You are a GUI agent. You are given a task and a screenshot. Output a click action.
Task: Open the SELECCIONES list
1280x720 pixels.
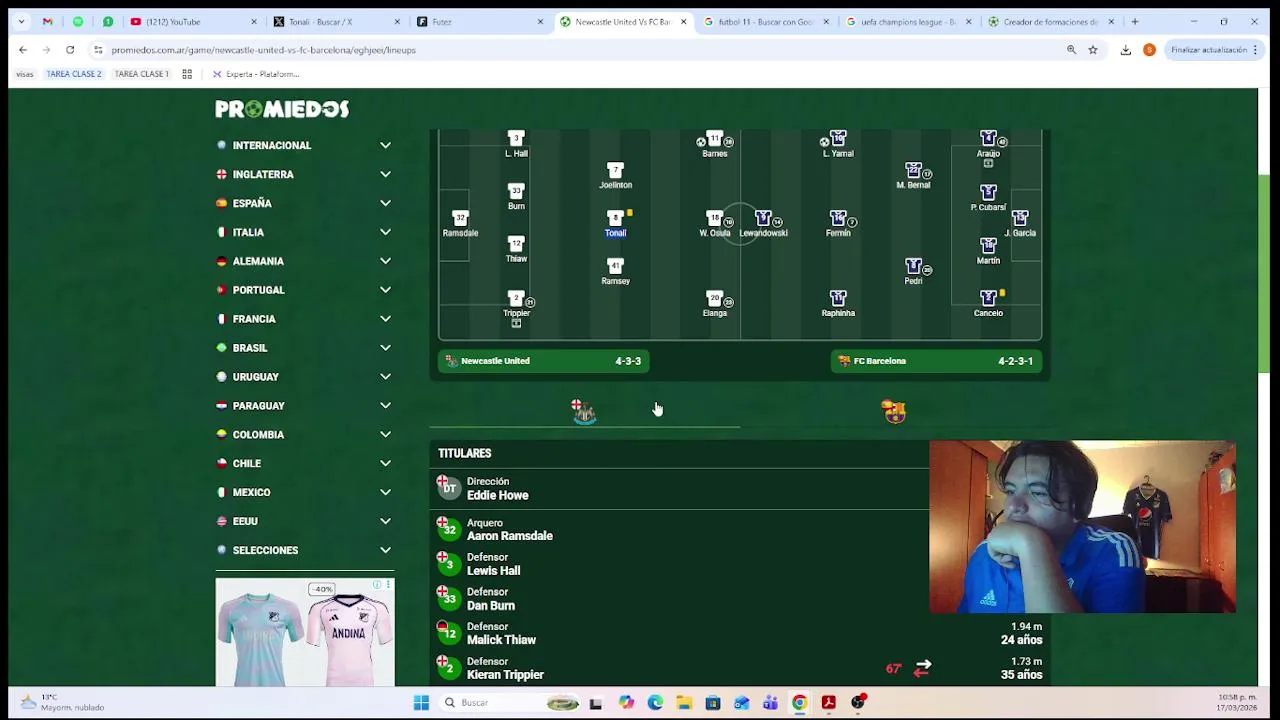(304, 550)
